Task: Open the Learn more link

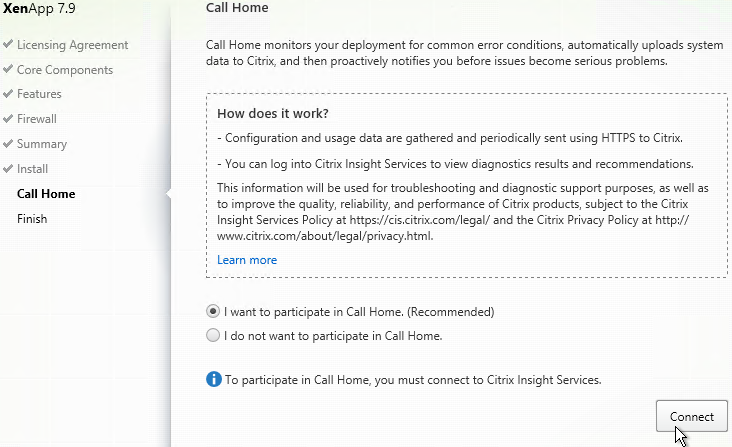Action: click(247, 260)
